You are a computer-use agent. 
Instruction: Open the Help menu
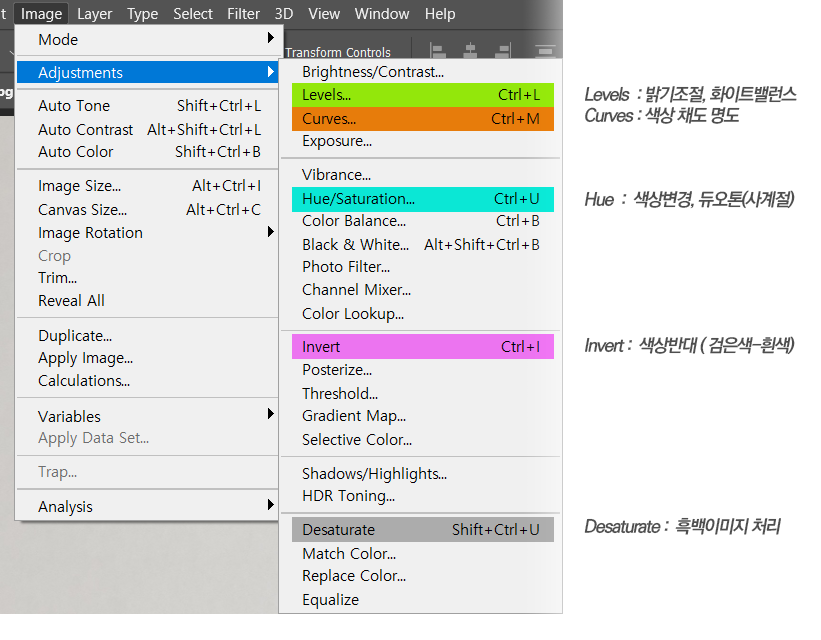click(440, 14)
